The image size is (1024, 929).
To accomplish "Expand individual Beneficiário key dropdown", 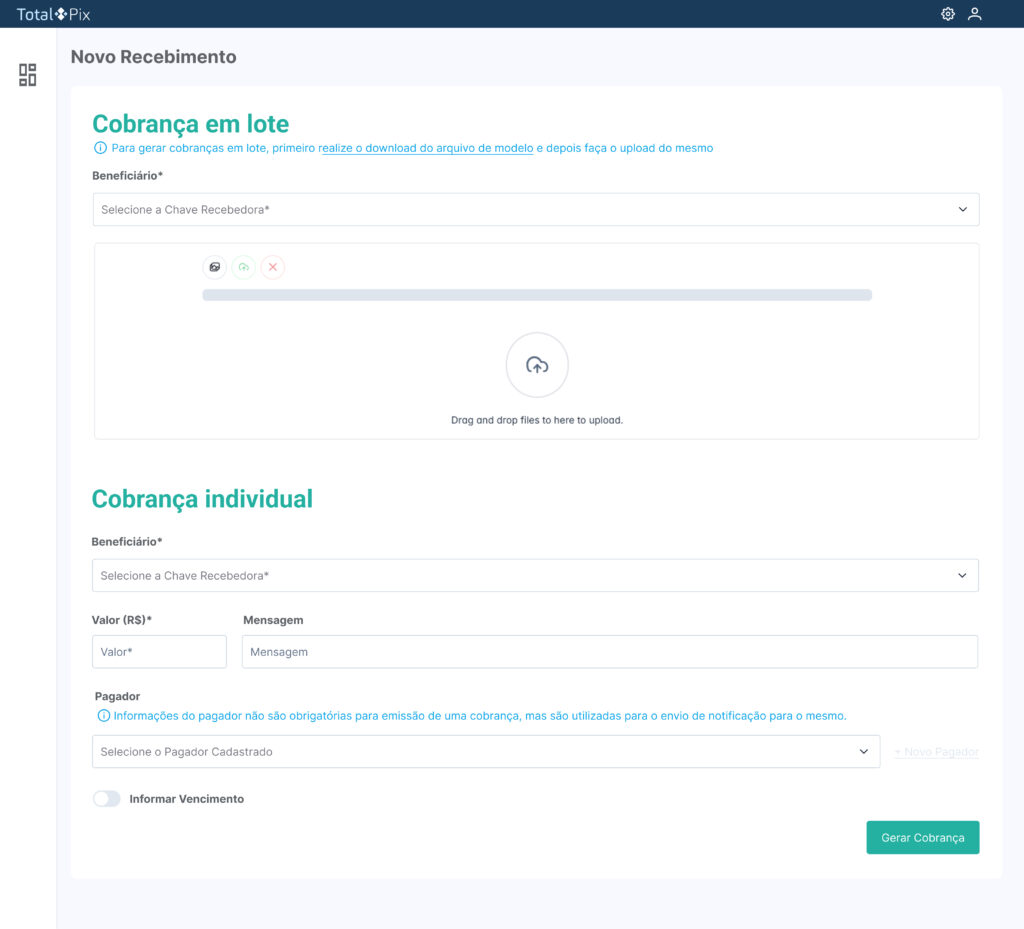I will pyautogui.click(x=535, y=576).
